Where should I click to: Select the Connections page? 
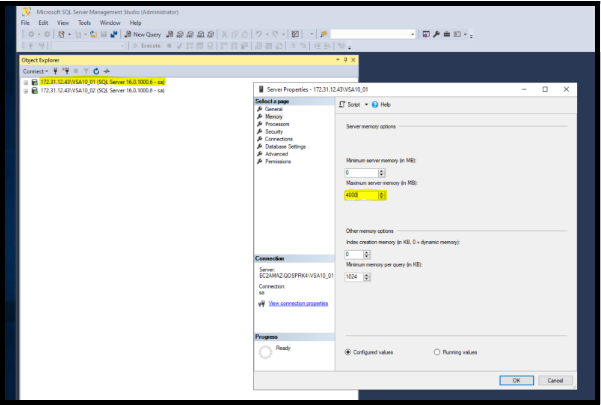279,139
